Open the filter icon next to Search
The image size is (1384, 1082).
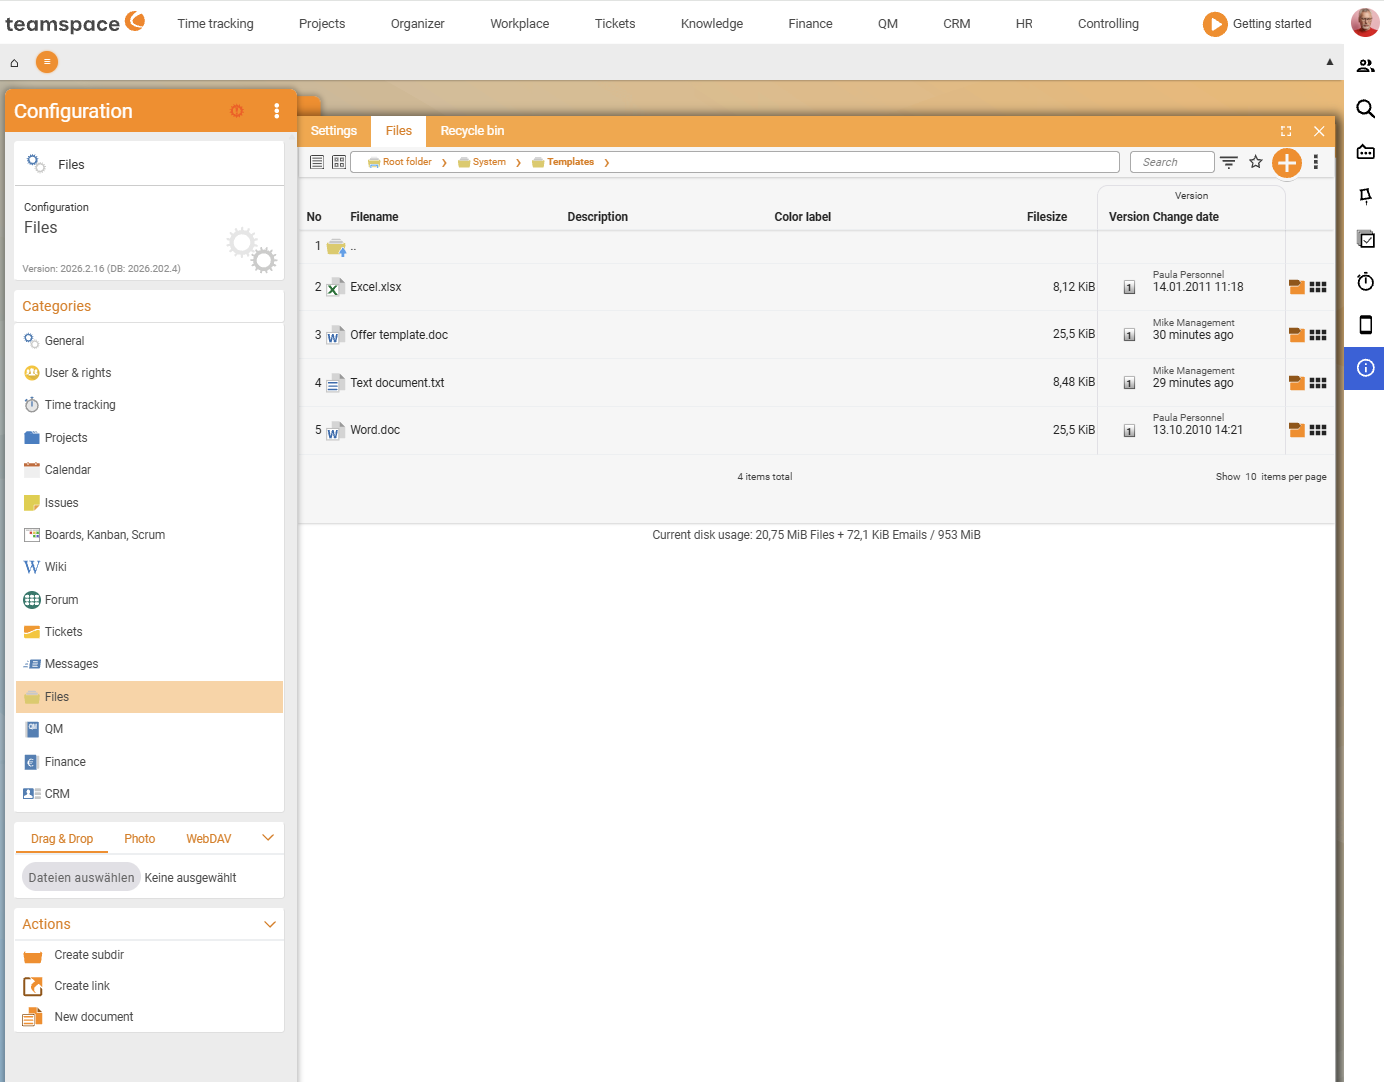pos(1229,162)
